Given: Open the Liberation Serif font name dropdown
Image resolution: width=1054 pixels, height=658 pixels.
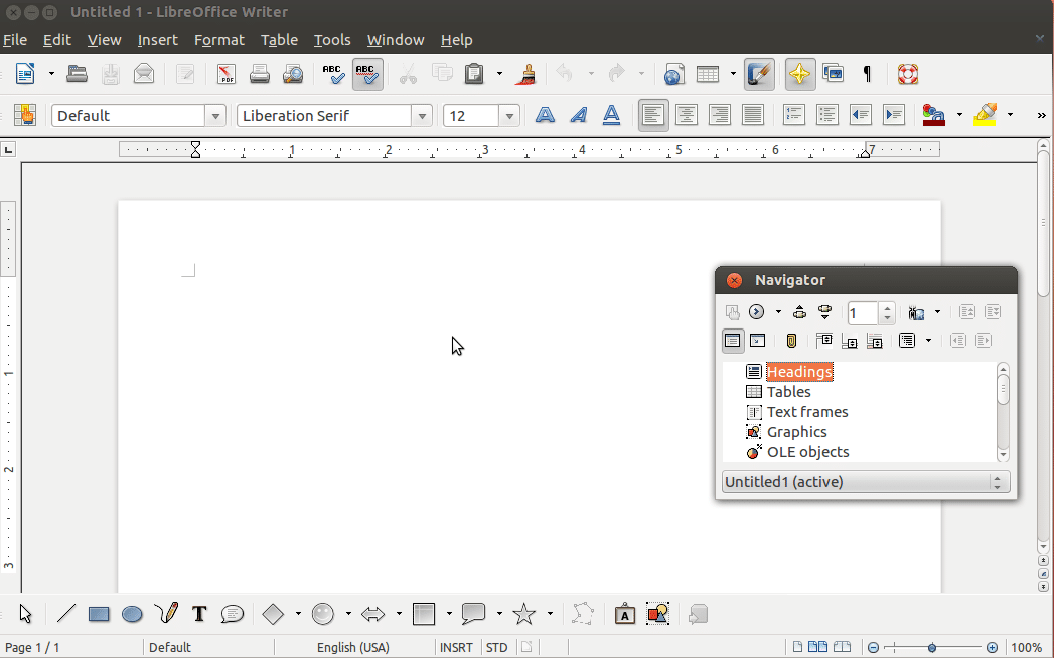Looking at the screenshot, I should [422, 116].
